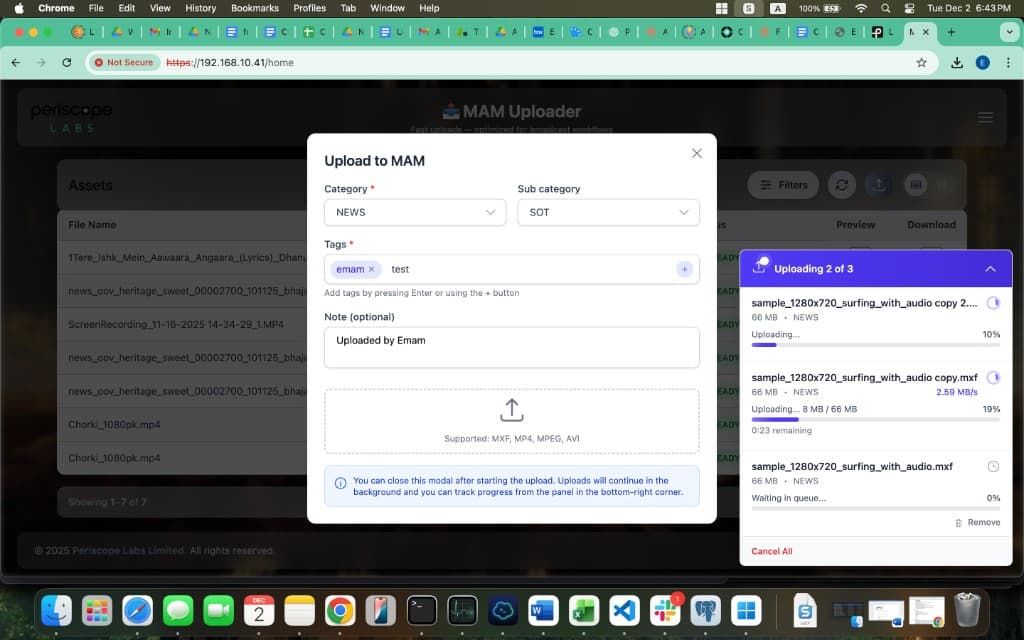Remove the 'emam' tag with its x icon

371,269
